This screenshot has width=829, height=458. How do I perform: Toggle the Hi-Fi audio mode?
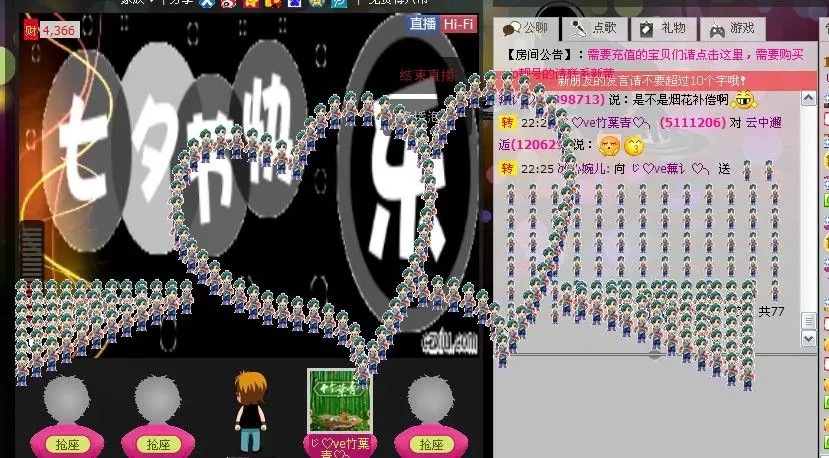(x=459, y=24)
